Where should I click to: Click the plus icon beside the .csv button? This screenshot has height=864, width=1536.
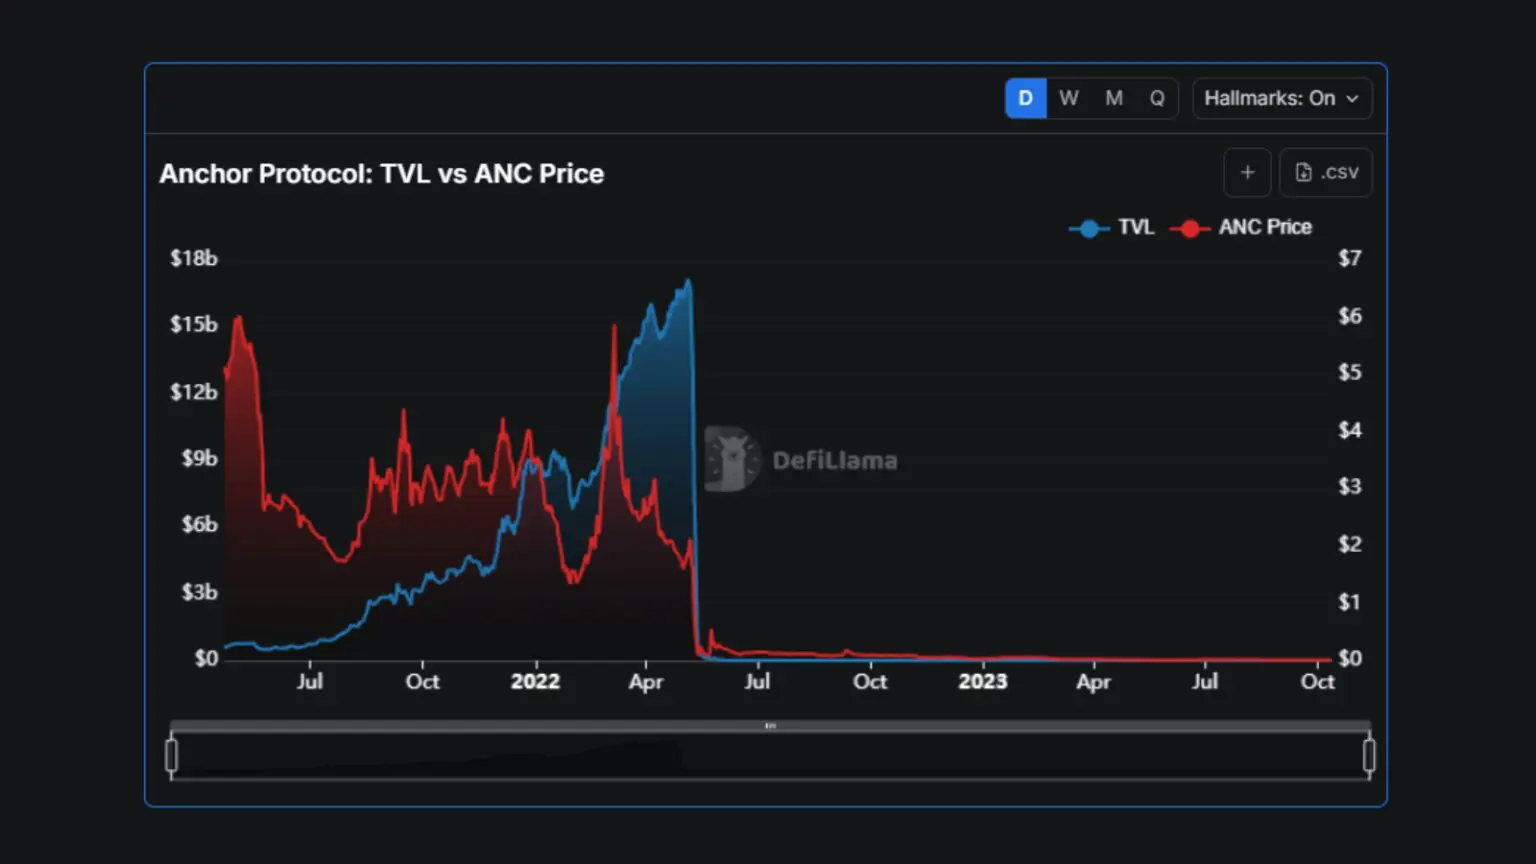tap(1247, 173)
